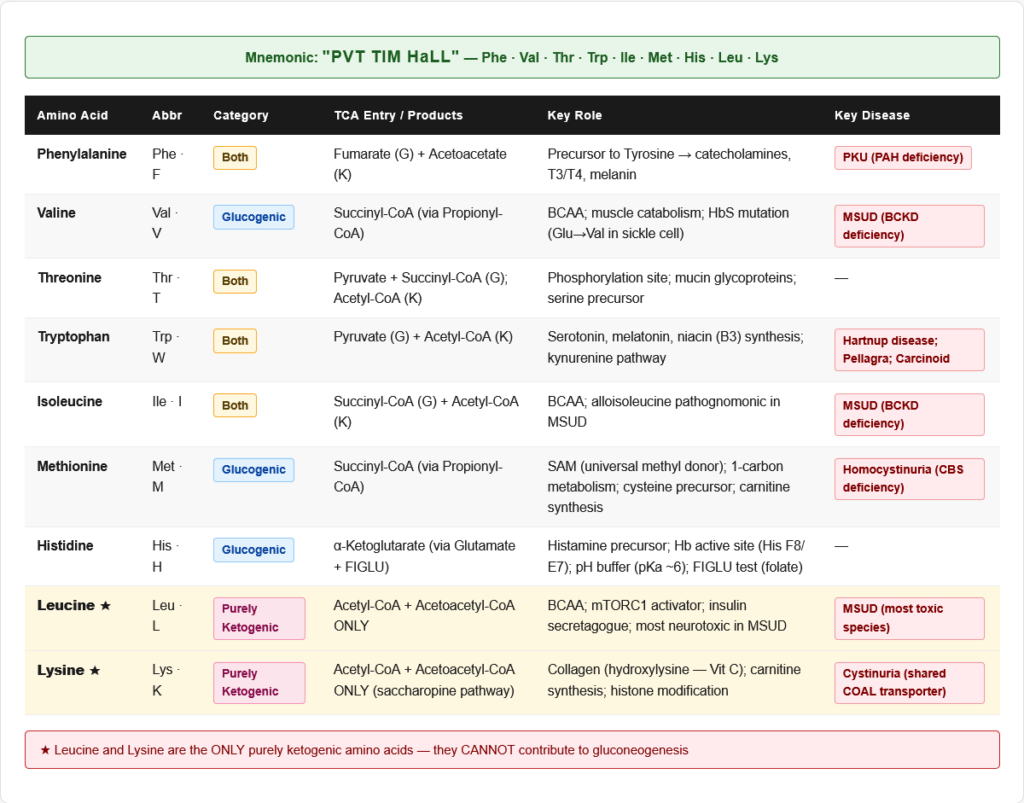Click the red purely ketogenic footnote box
This screenshot has width=1024, height=803.
pyautogui.click(x=512, y=750)
